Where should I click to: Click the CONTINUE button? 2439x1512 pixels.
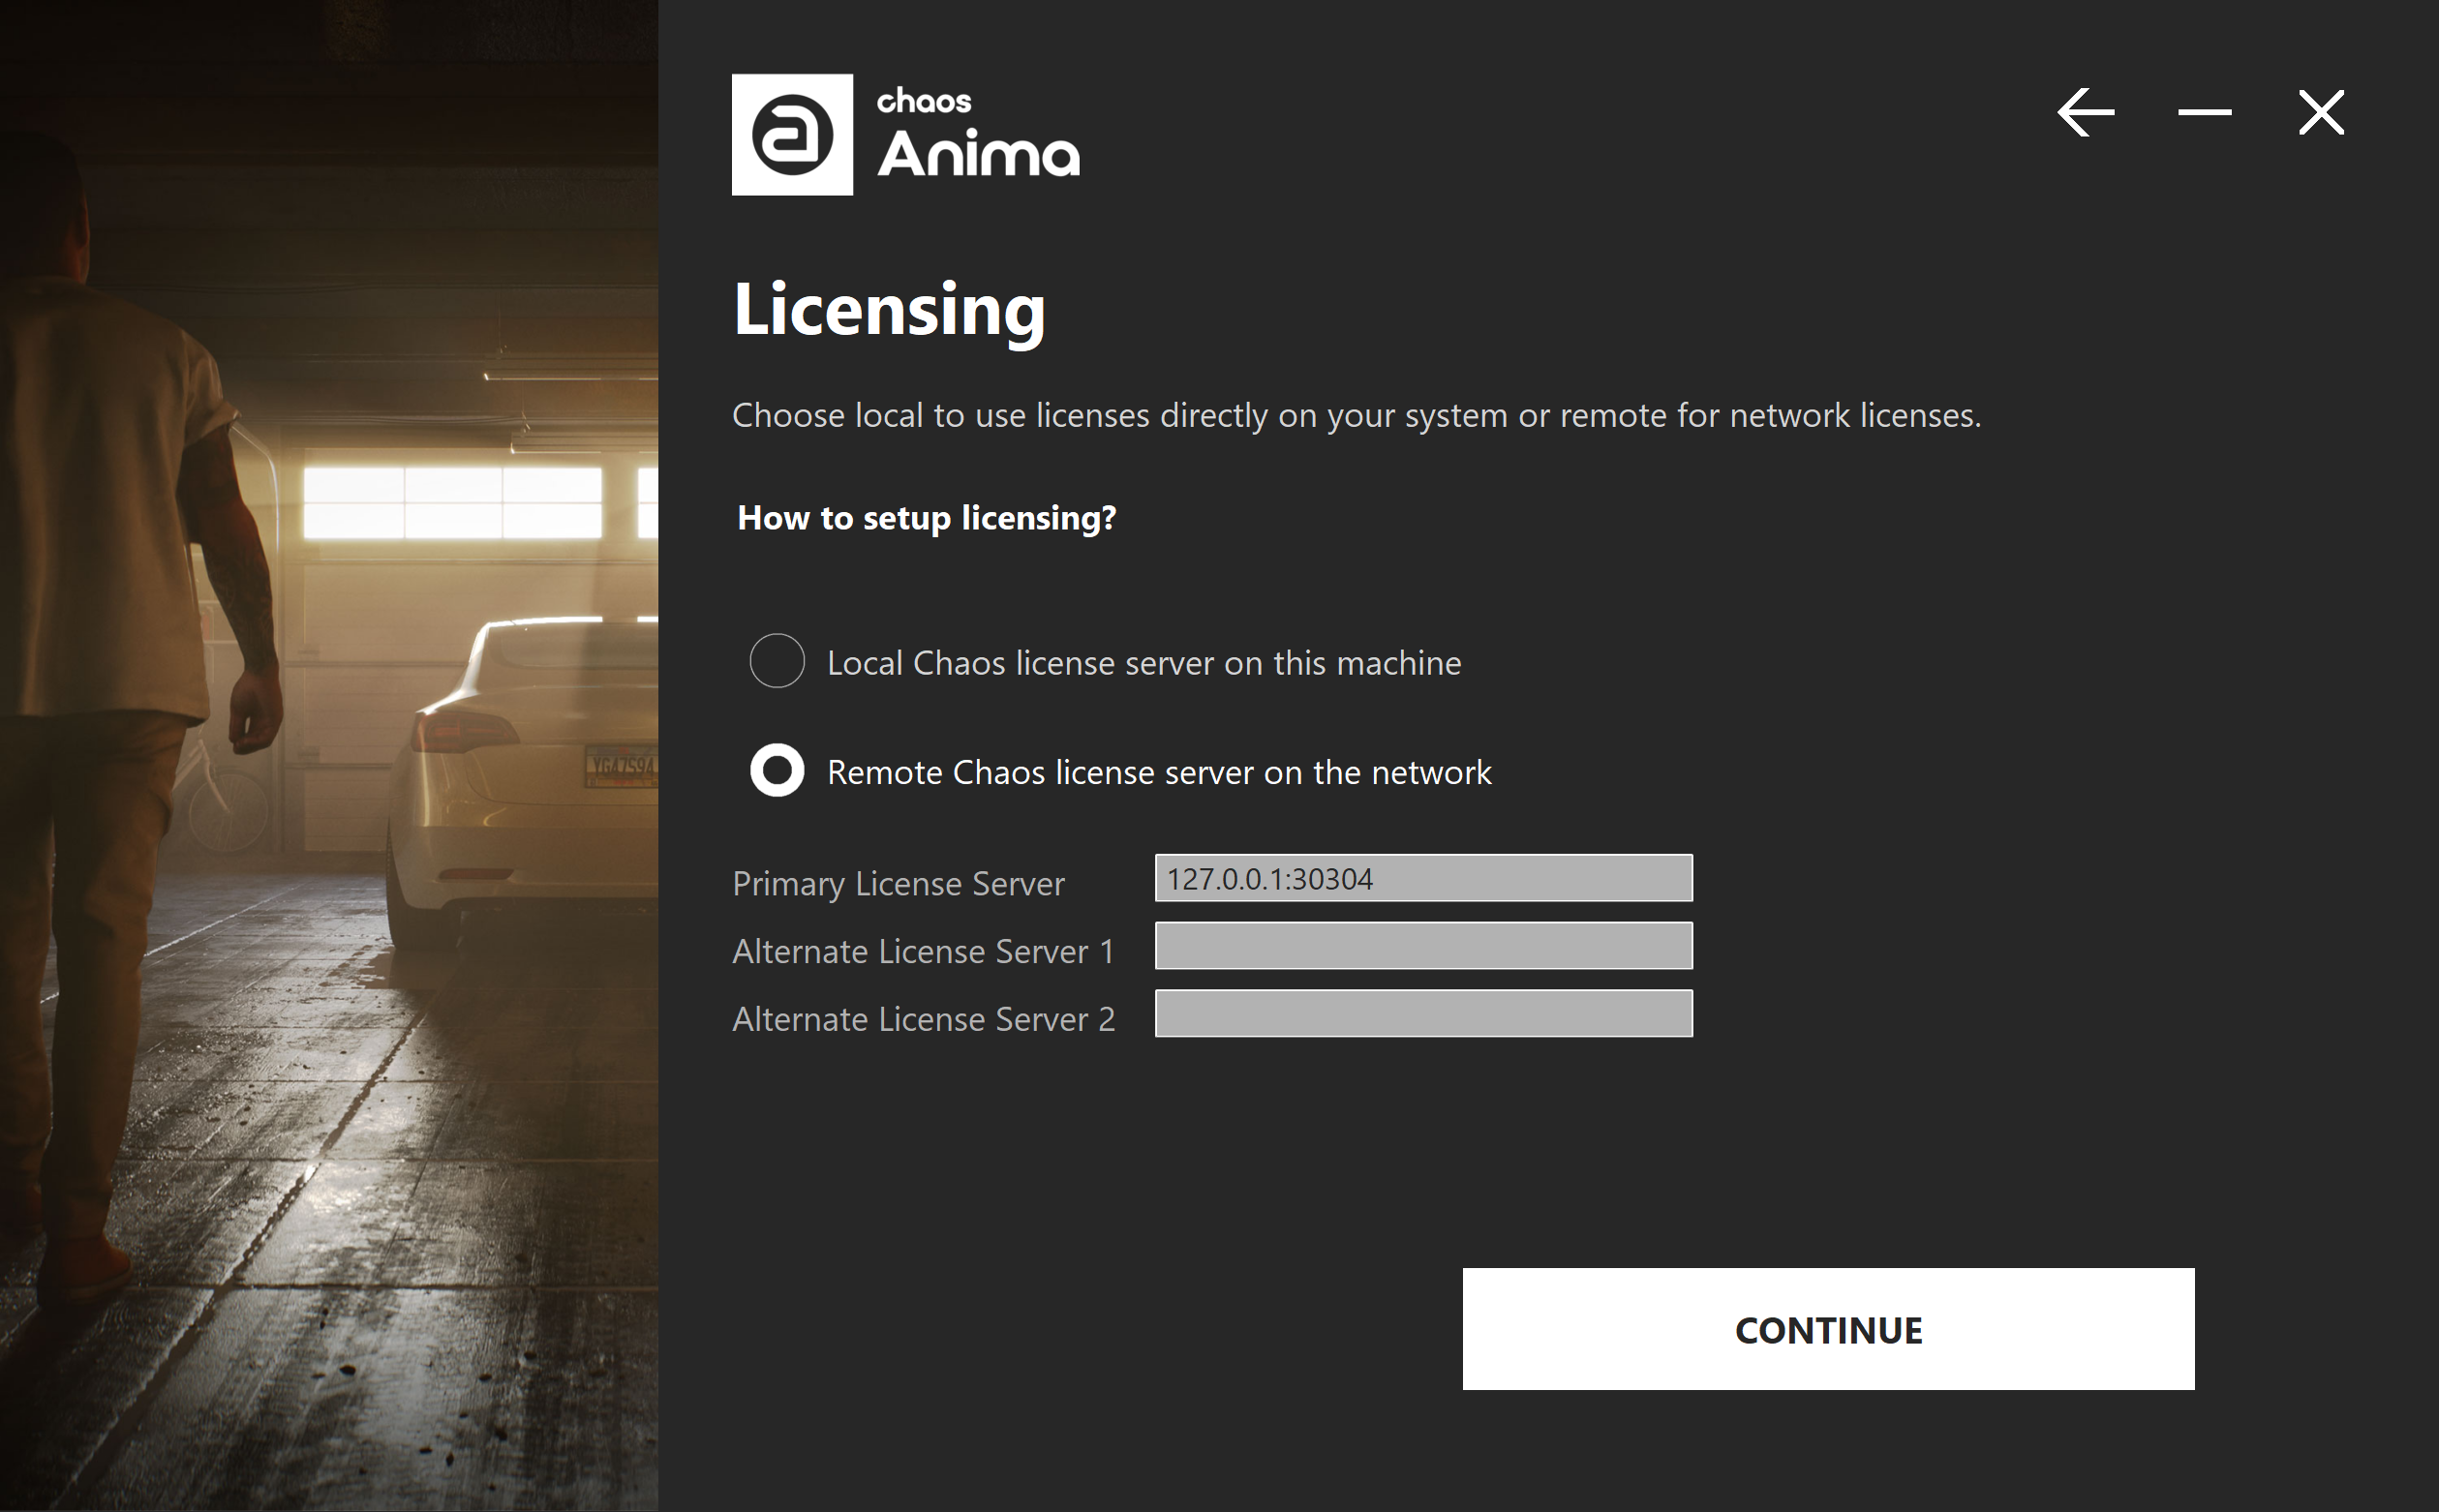tap(1828, 1329)
